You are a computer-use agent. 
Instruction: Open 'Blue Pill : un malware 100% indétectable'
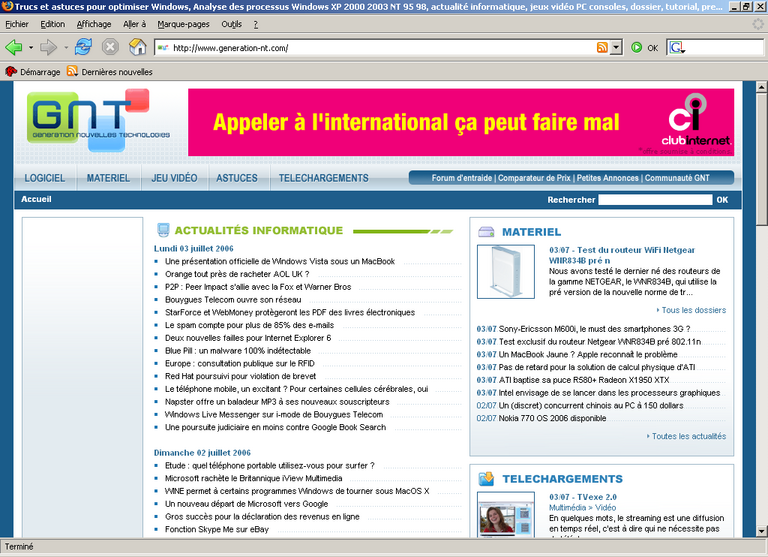(x=238, y=350)
